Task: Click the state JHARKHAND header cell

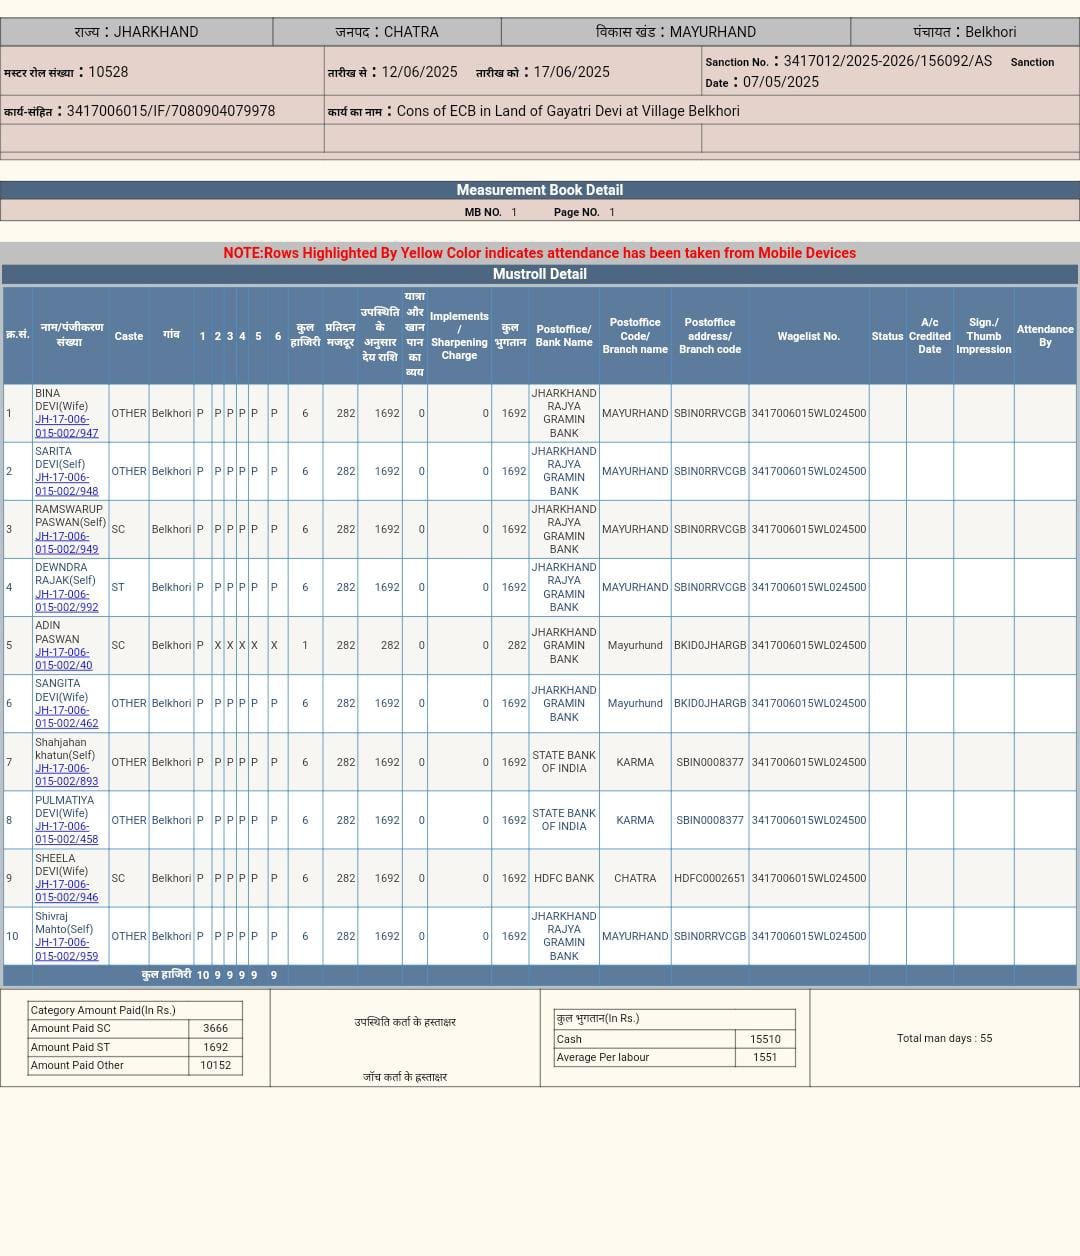Action: [136, 32]
